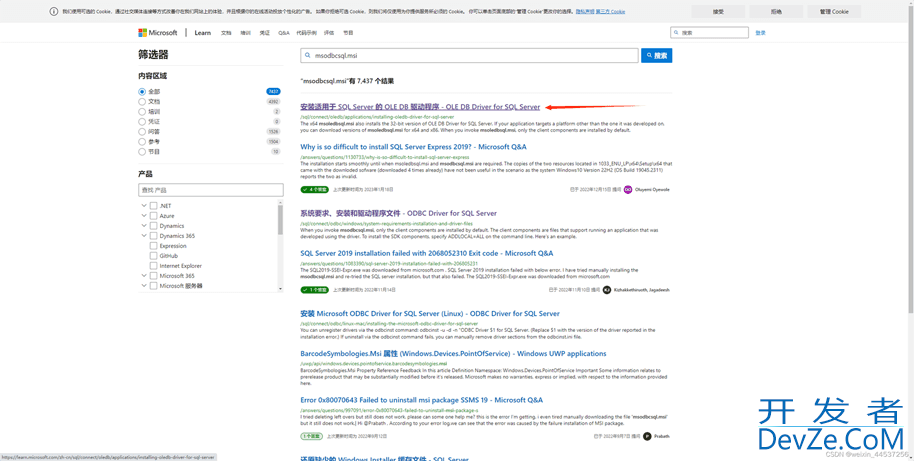
Task: Open the OLE DB Driver for SQL Server result
Action: (420, 107)
